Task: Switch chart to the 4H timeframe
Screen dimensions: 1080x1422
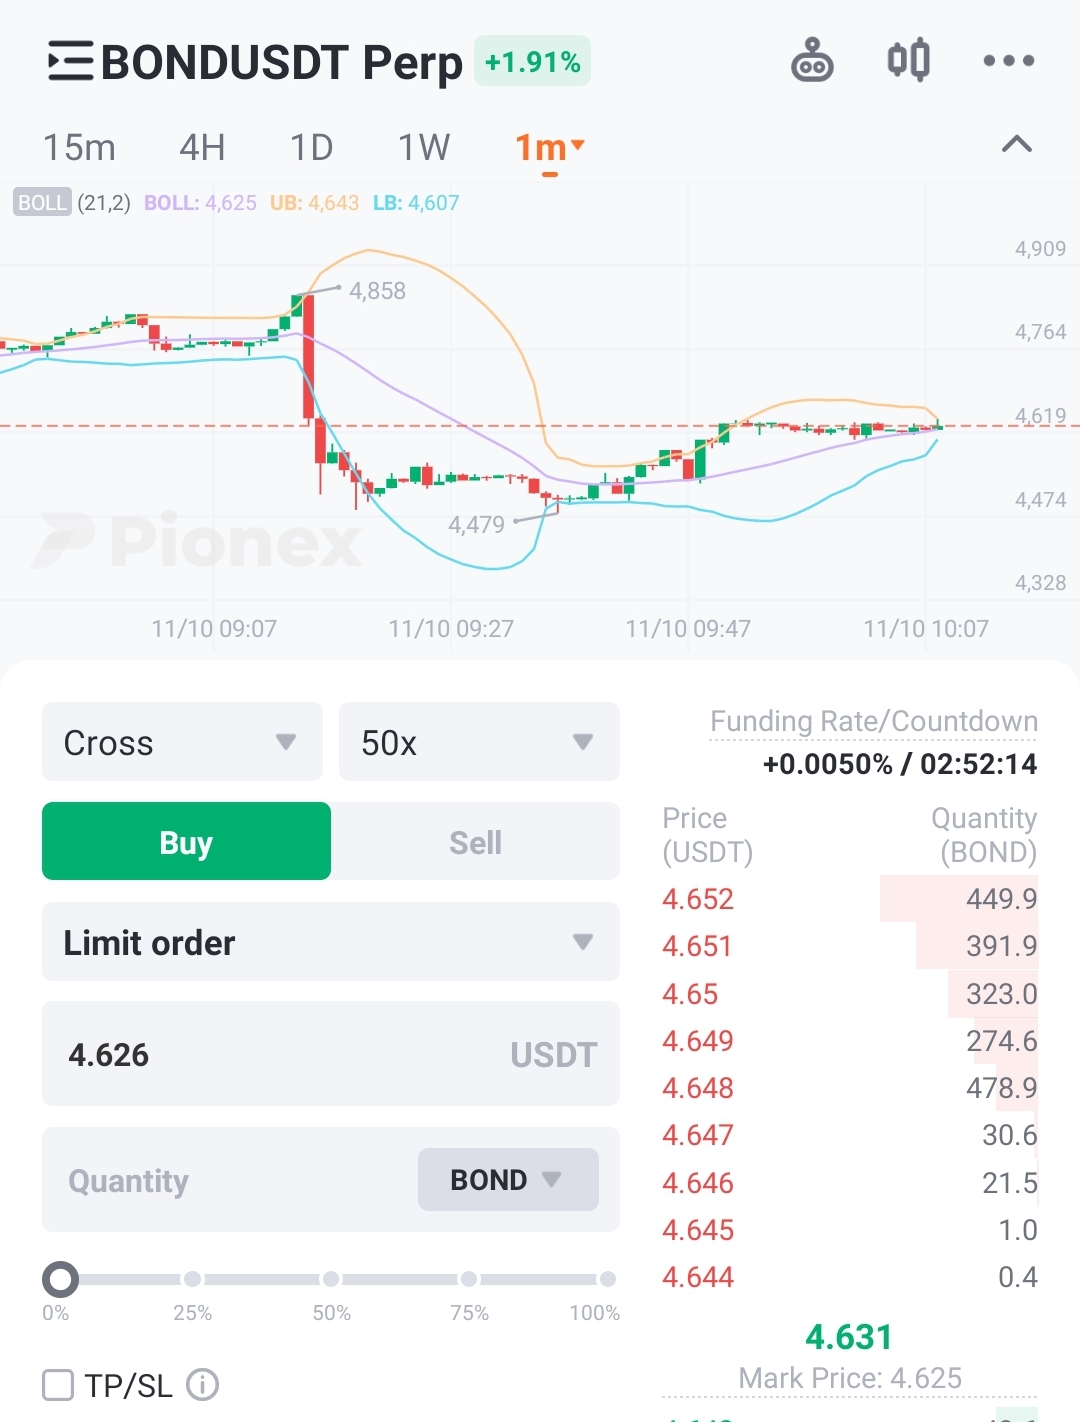Action: 202,148
